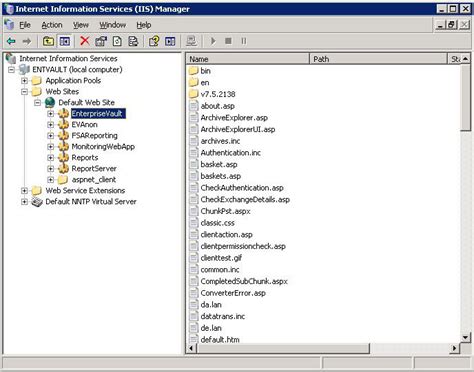Open Properties toolbar icon

[101, 41]
